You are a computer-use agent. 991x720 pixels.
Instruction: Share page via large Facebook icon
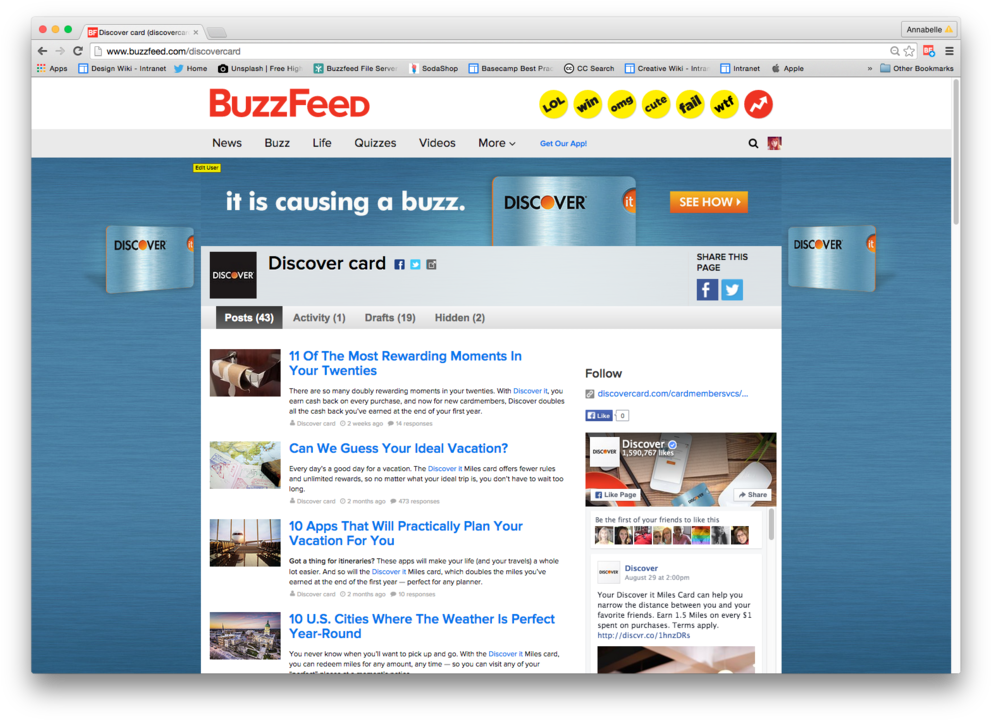707,290
